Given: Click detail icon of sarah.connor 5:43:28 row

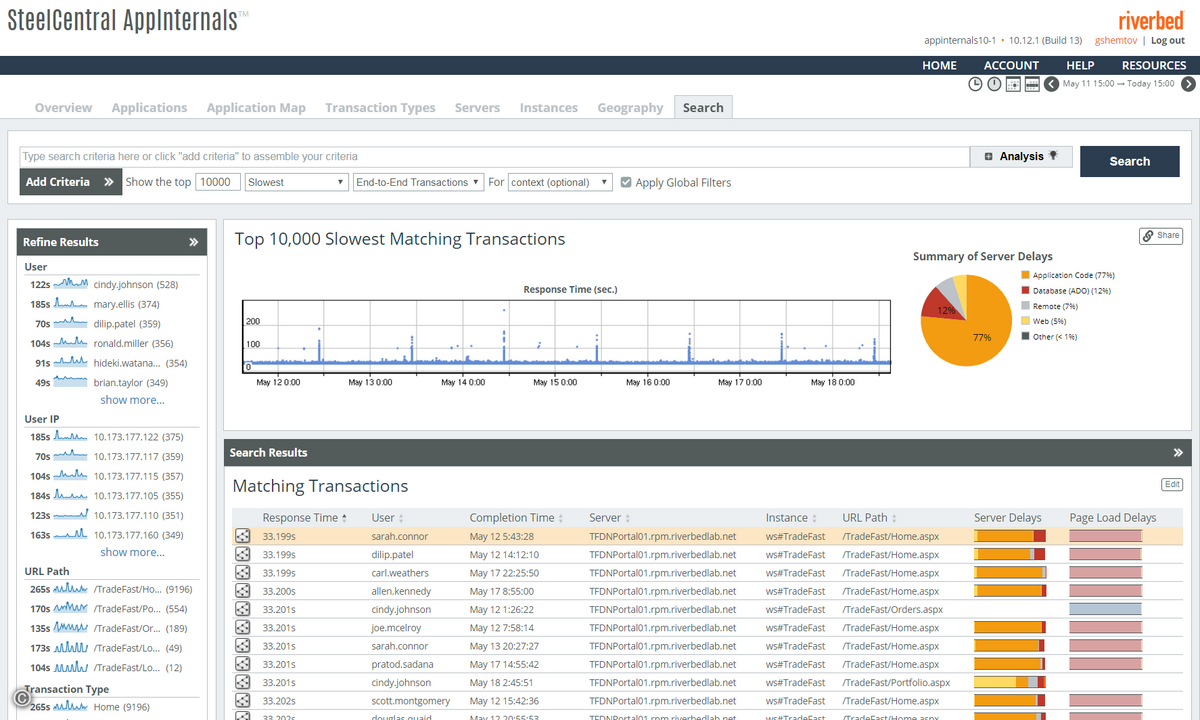Looking at the screenshot, I should 242,536.
